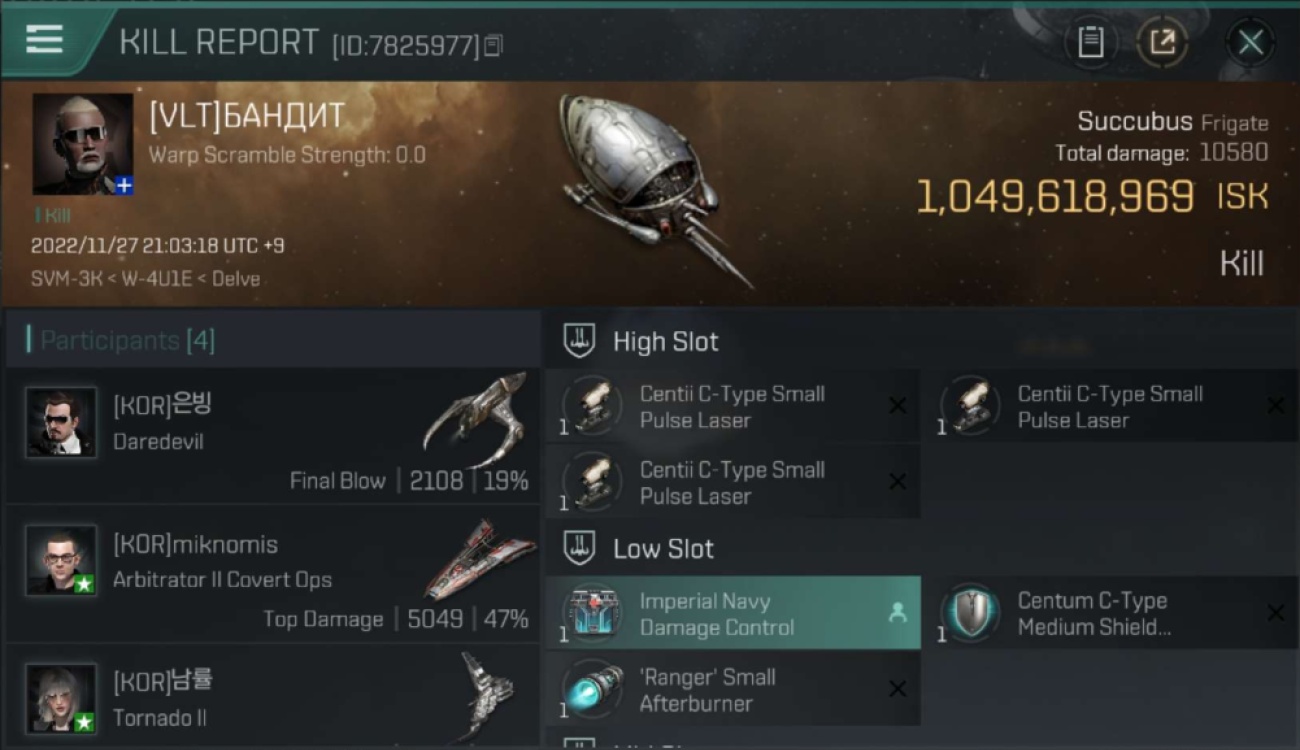Select the Participants [4] tab

pyautogui.click(x=127, y=341)
